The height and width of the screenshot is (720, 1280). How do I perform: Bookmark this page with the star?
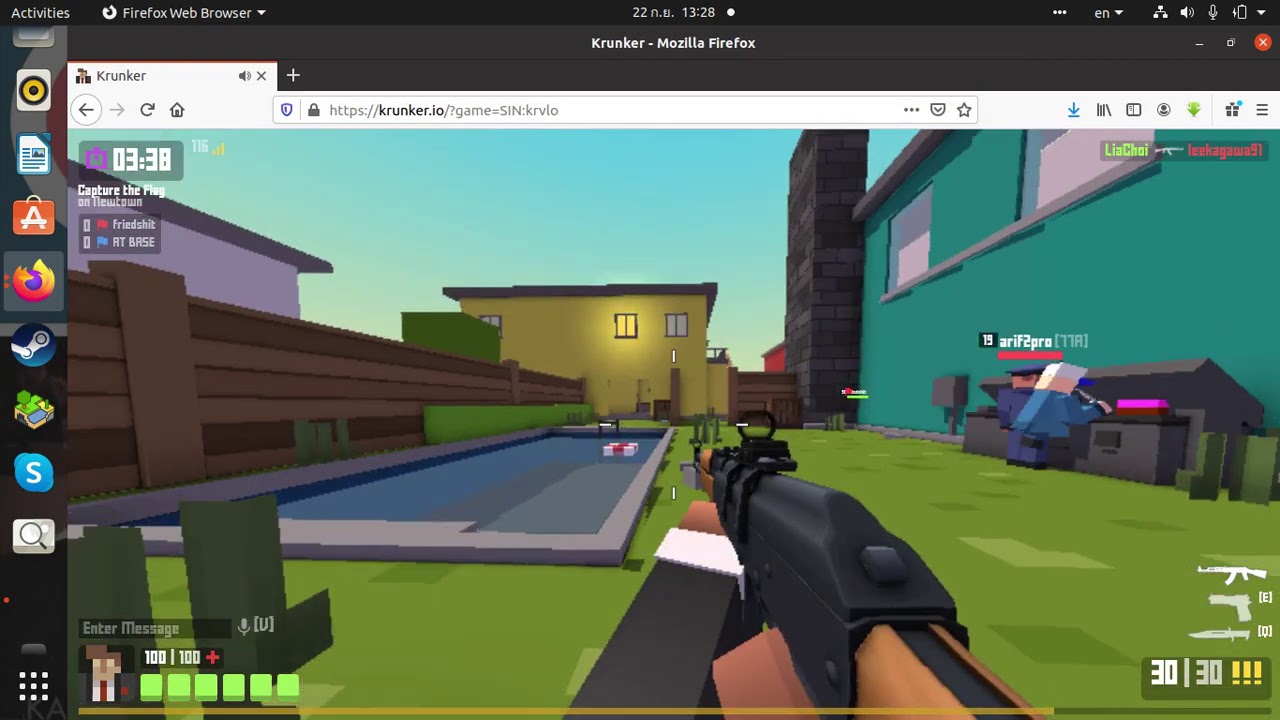[x=964, y=110]
